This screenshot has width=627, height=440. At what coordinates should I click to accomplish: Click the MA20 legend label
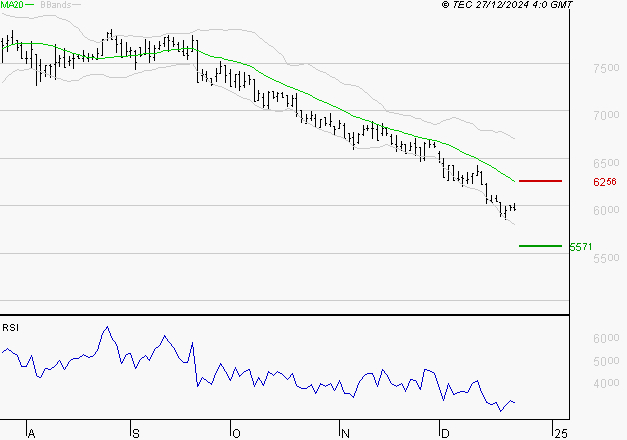pyautogui.click(x=12, y=4)
